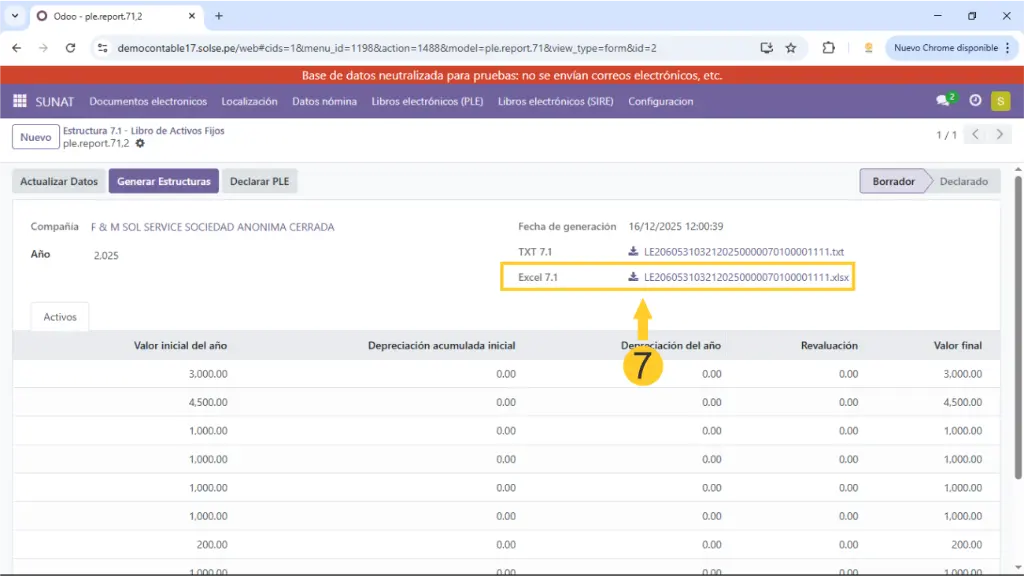Viewport: 1024px width, 576px height.
Task: Open the Configuracion menu
Action: [x=660, y=101]
